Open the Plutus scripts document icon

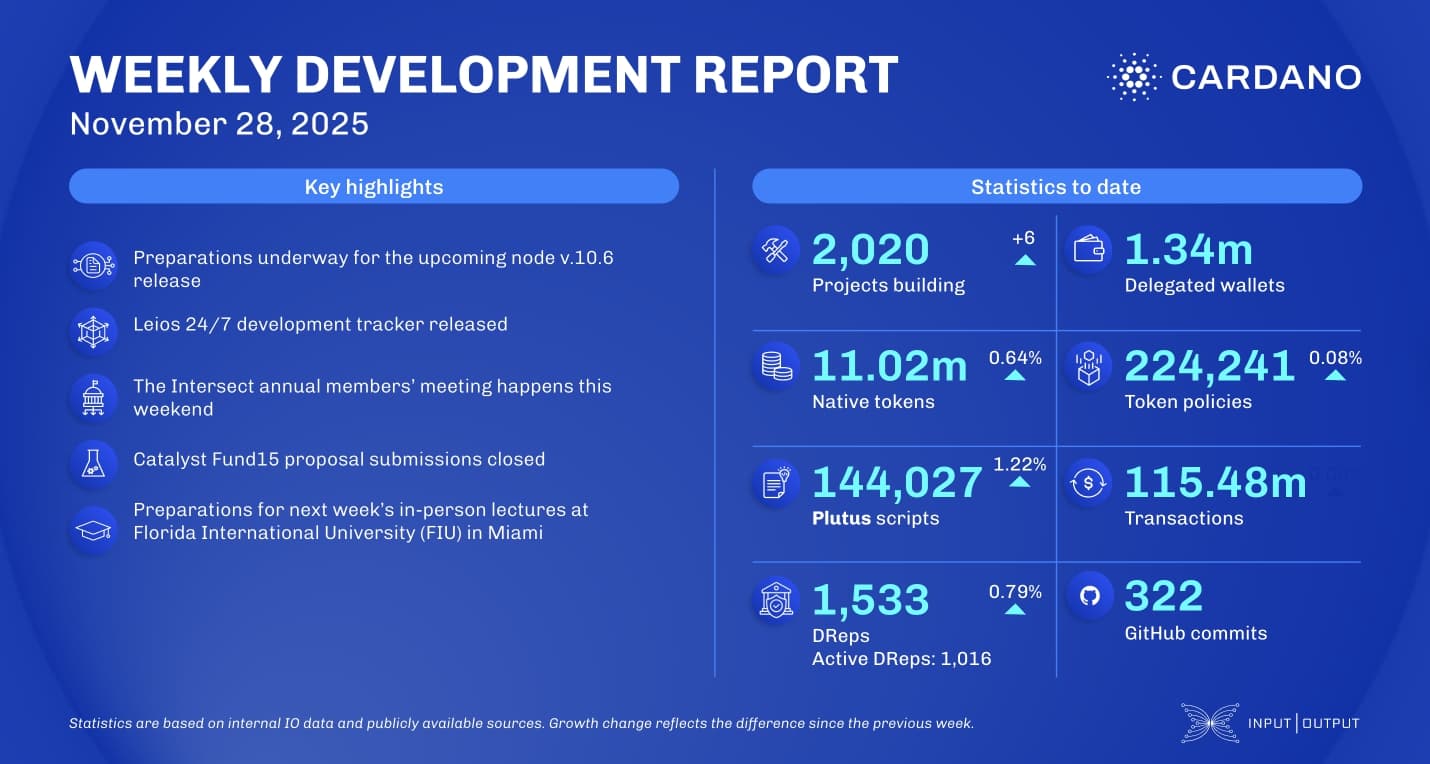774,483
